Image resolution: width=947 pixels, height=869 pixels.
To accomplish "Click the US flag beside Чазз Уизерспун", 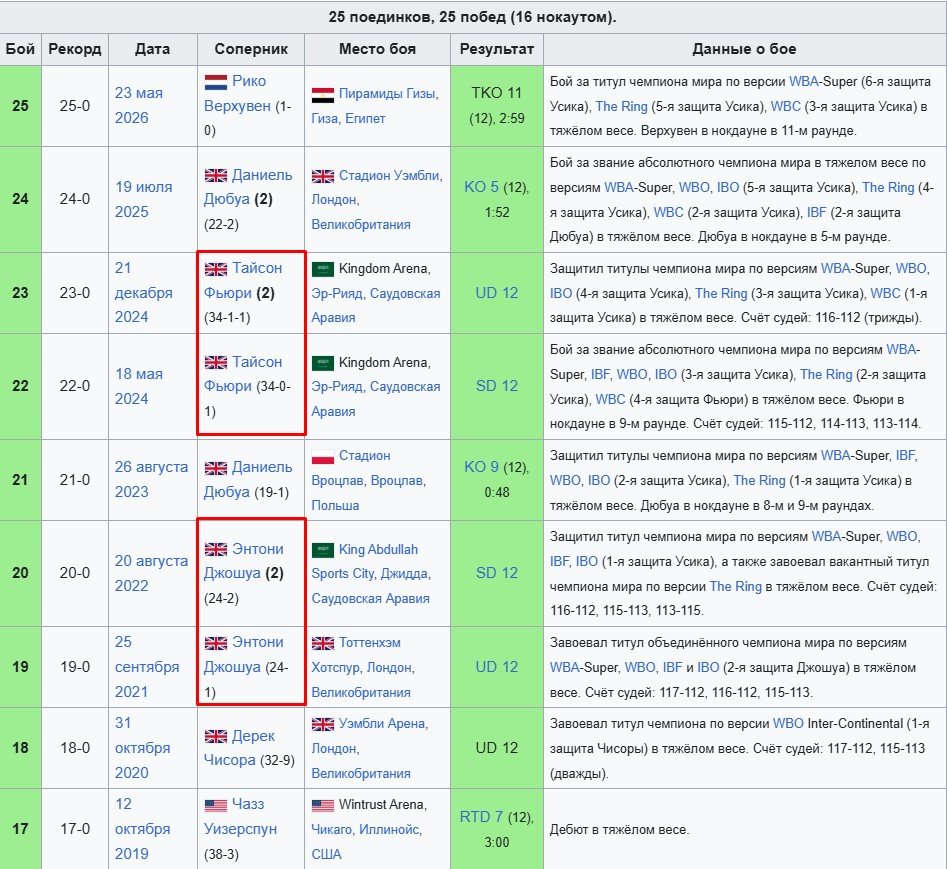I will coord(216,805).
